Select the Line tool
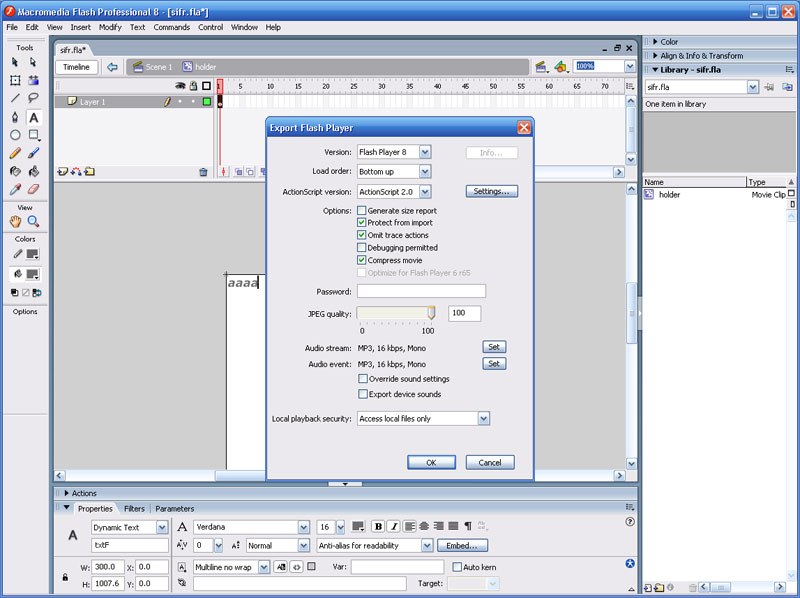 tap(15, 98)
